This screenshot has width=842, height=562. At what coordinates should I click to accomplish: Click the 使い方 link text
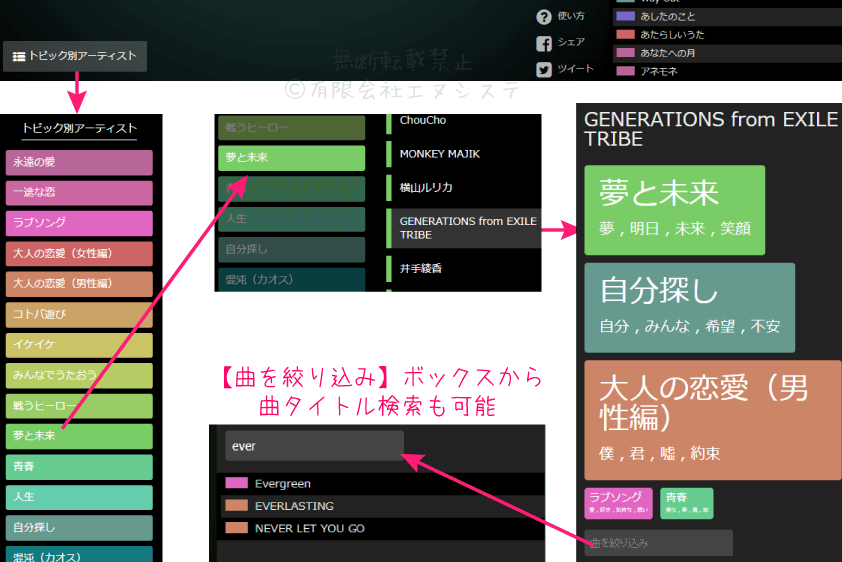571,16
